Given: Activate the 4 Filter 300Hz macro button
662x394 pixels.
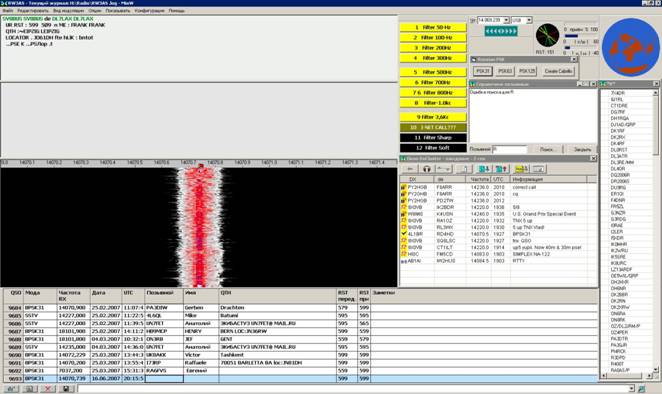Looking at the screenshot, I should [x=433, y=58].
